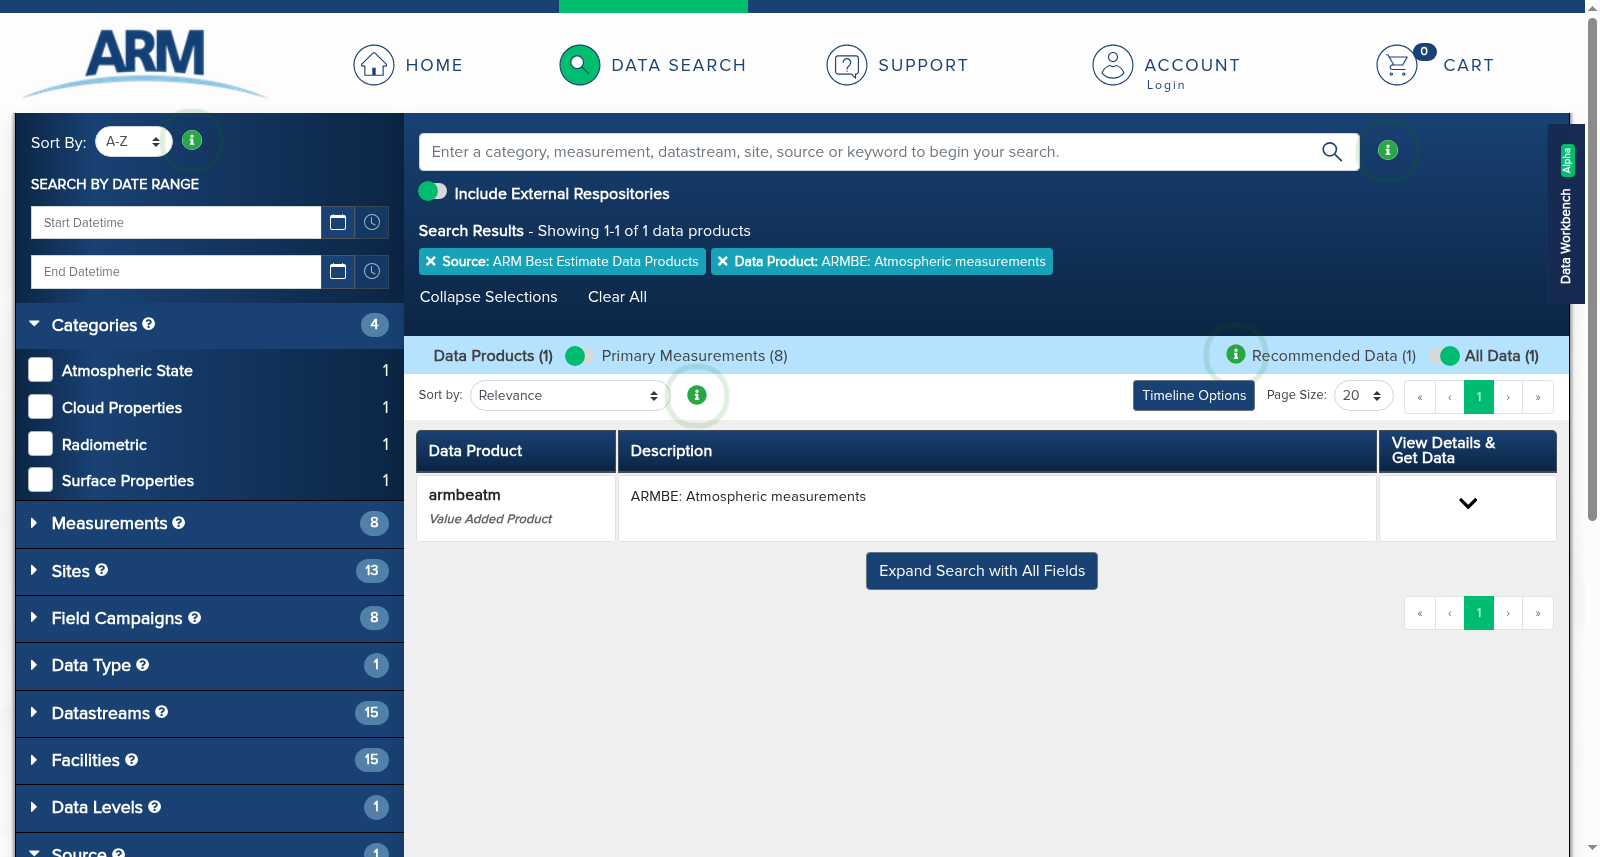Check the Atmospheric State category
The height and width of the screenshot is (857, 1600).
tap(41, 370)
